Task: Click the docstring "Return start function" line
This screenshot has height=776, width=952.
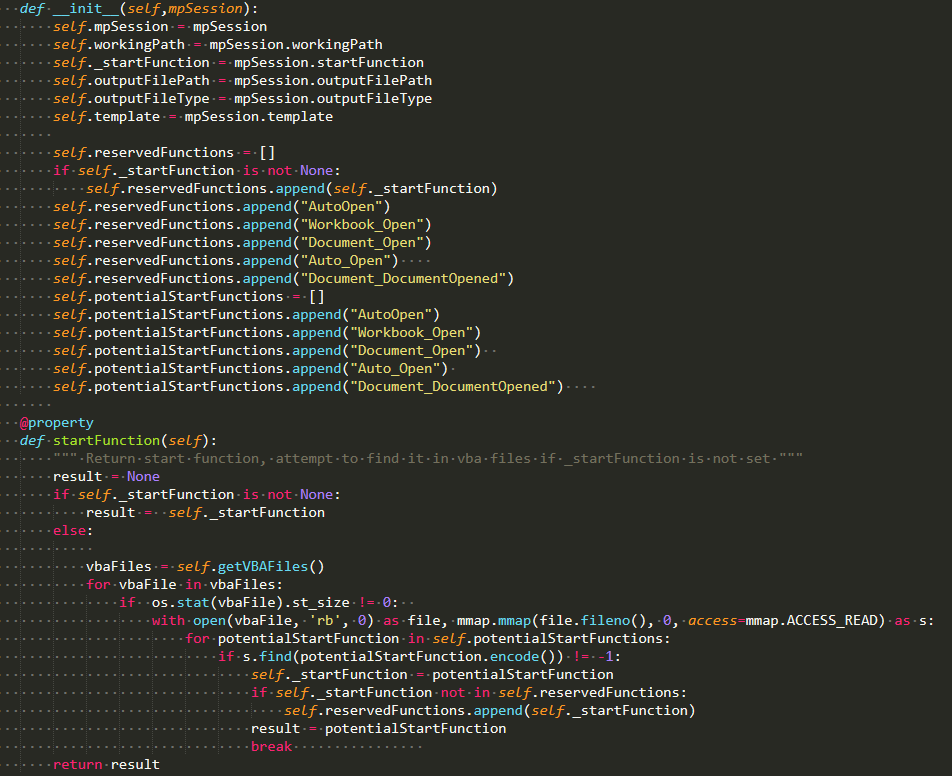Action: click(x=427, y=458)
